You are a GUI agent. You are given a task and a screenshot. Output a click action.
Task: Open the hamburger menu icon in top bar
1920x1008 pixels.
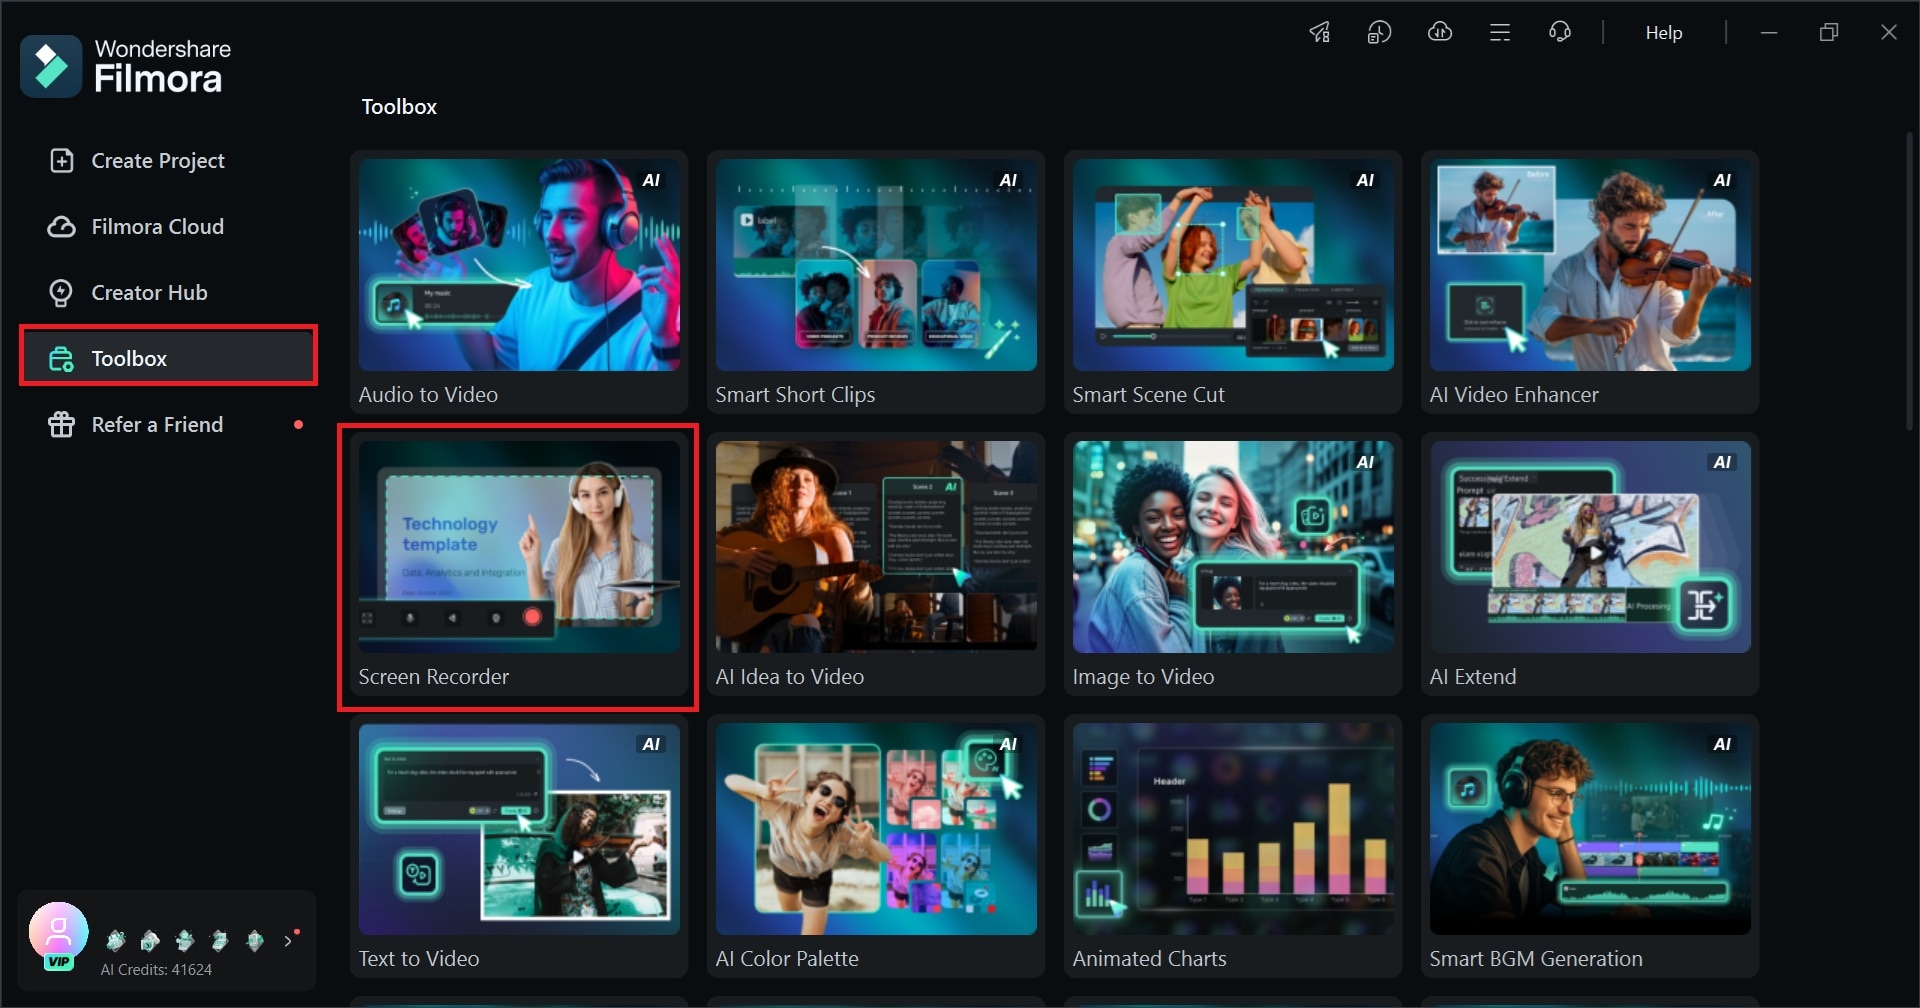click(x=1500, y=32)
